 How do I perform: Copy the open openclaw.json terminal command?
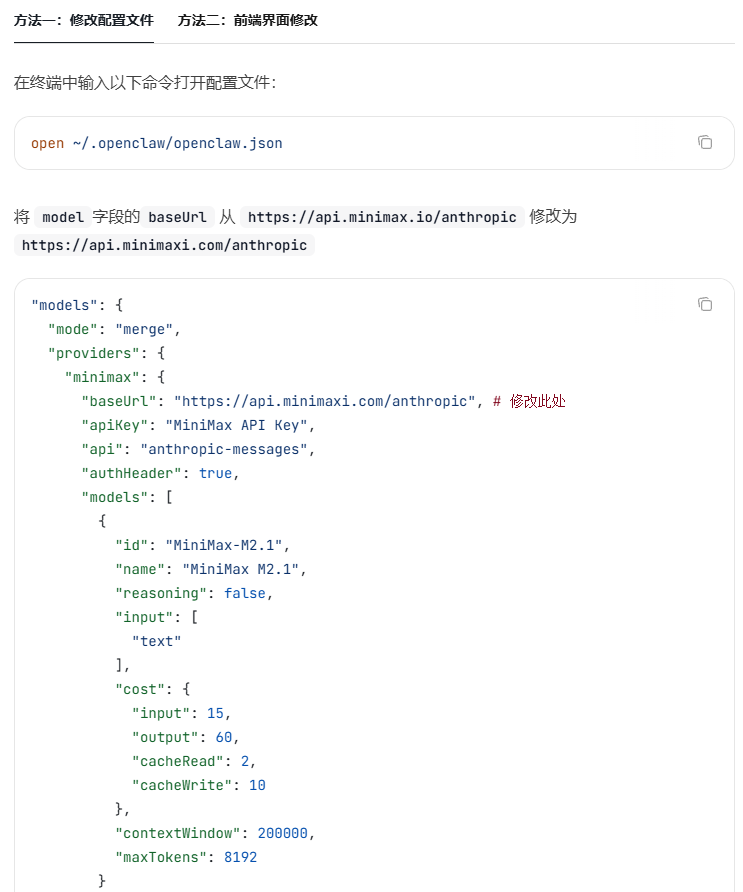705,142
